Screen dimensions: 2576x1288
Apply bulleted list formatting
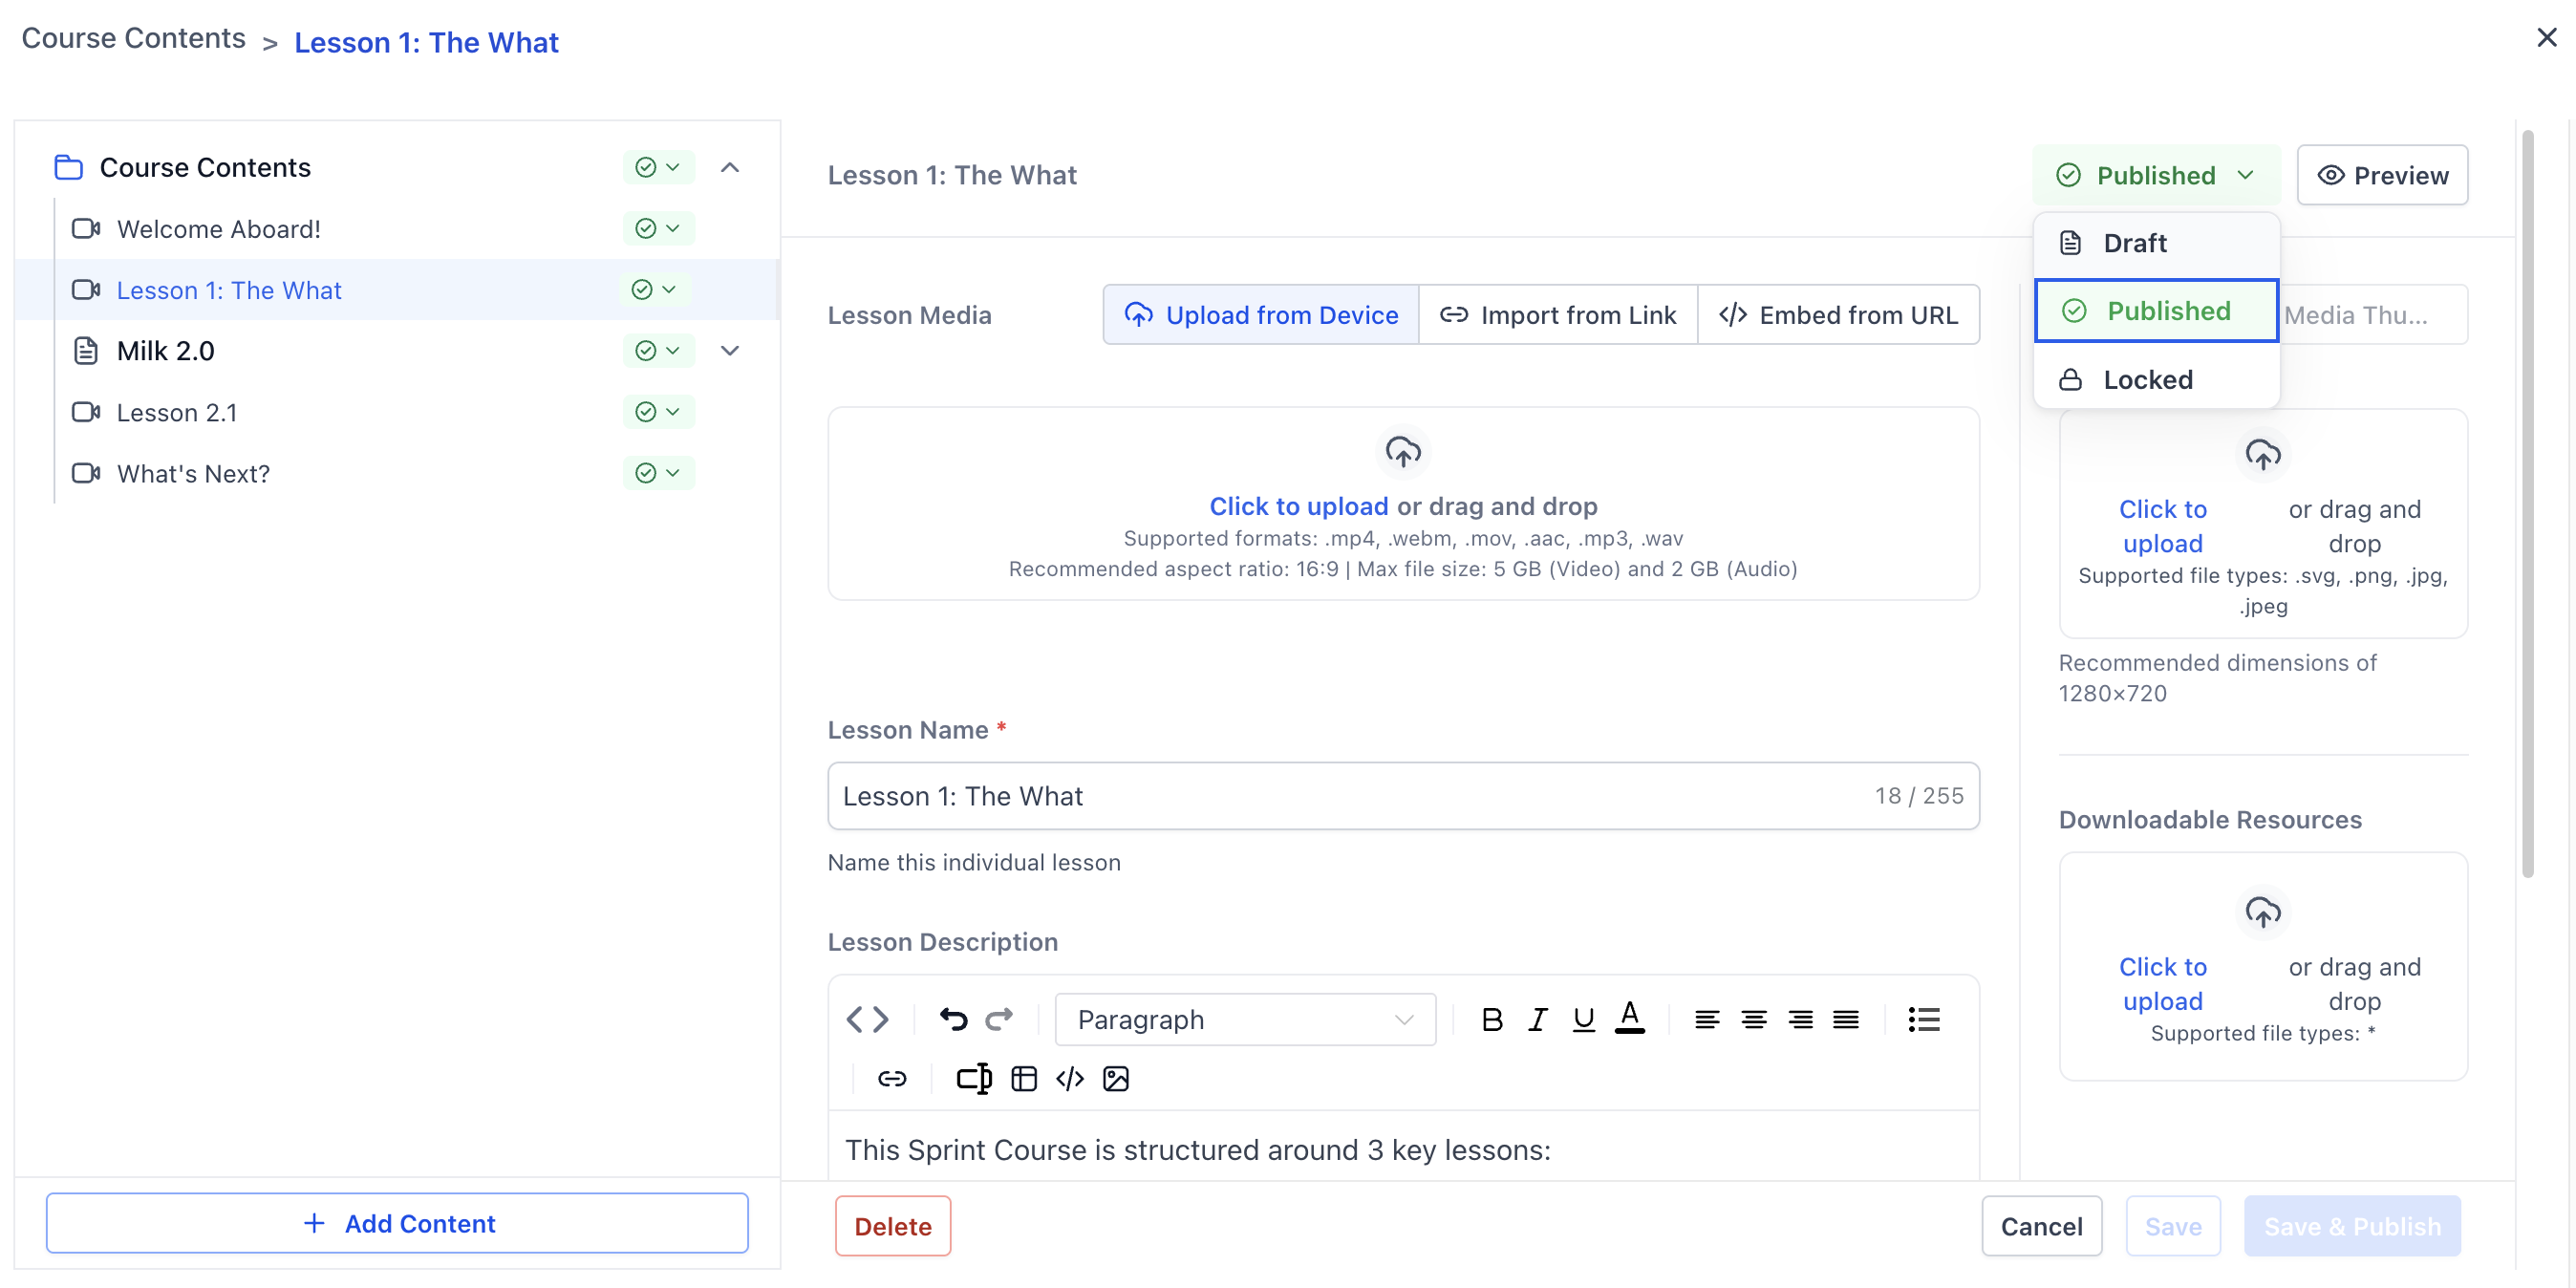click(x=1923, y=1019)
